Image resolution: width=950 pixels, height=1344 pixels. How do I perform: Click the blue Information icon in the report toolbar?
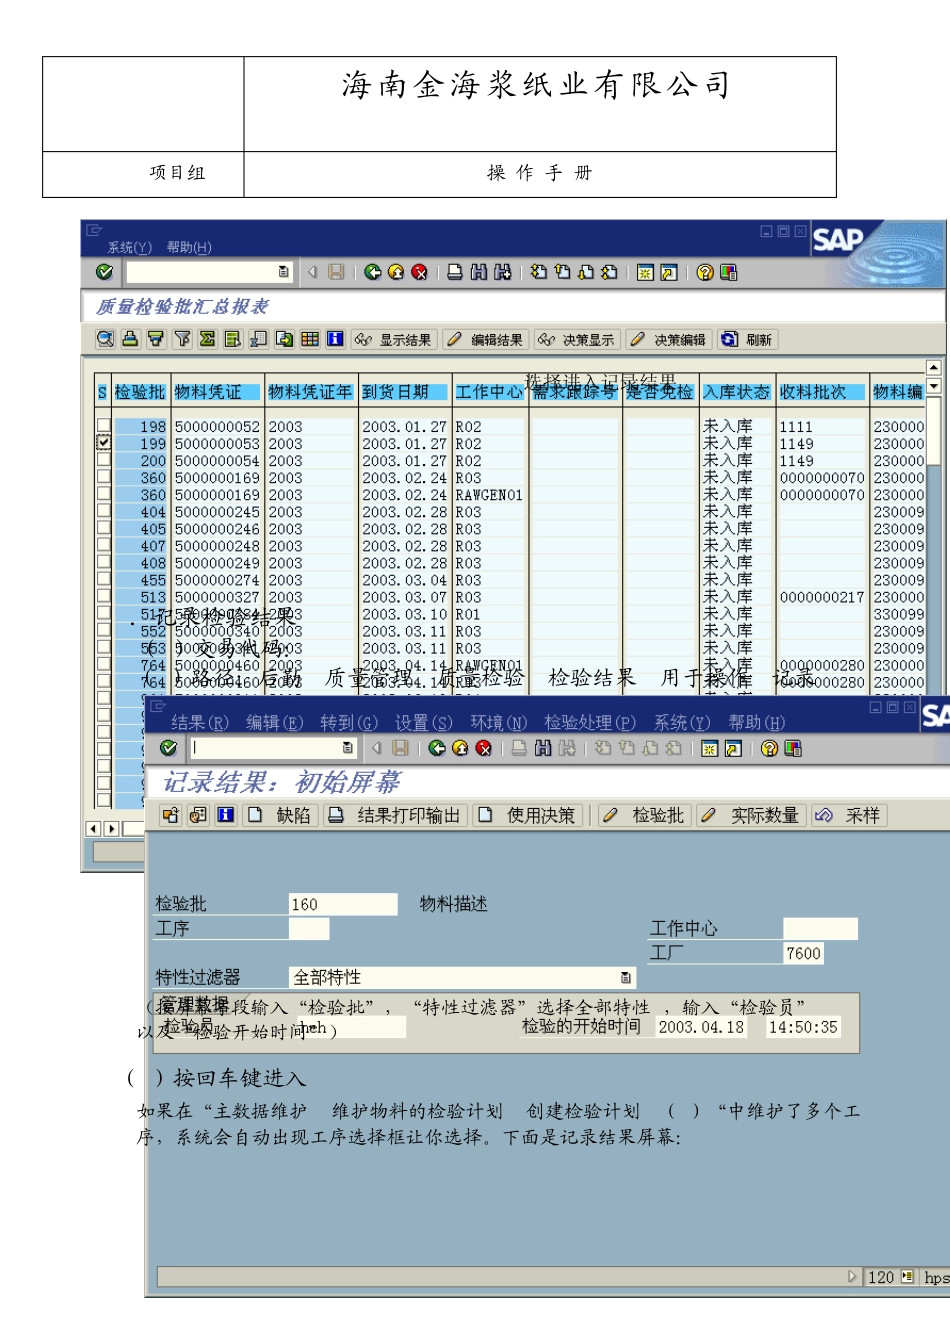tap(335, 339)
